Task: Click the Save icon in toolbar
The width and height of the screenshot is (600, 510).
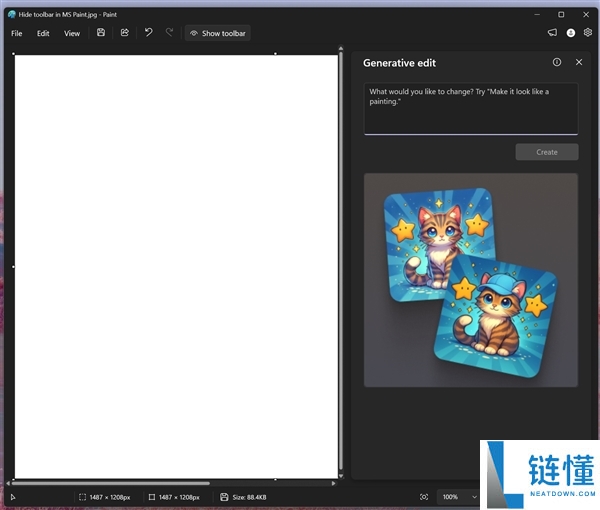Action: tap(101, 33)
